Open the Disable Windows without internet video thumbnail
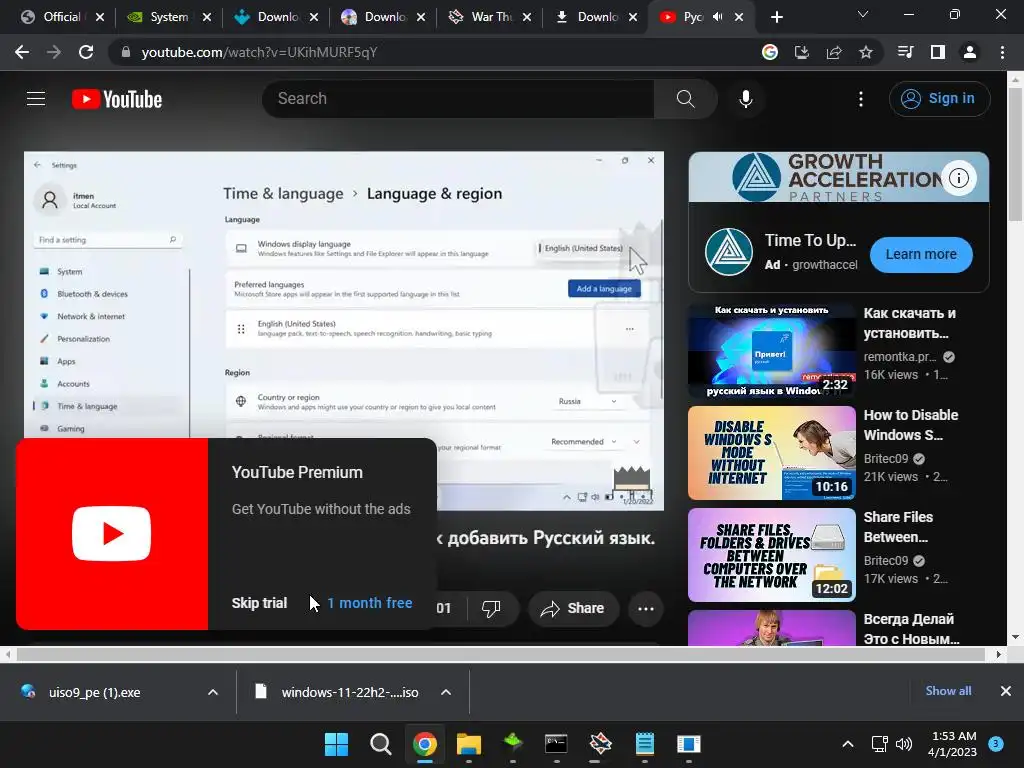 tap(771, 453)
